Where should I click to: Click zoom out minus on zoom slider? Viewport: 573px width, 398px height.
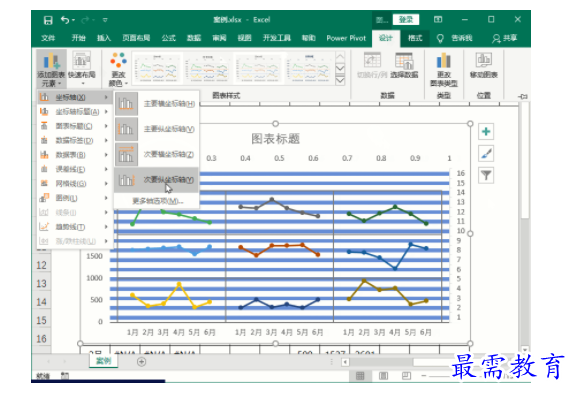pos(424,376)
